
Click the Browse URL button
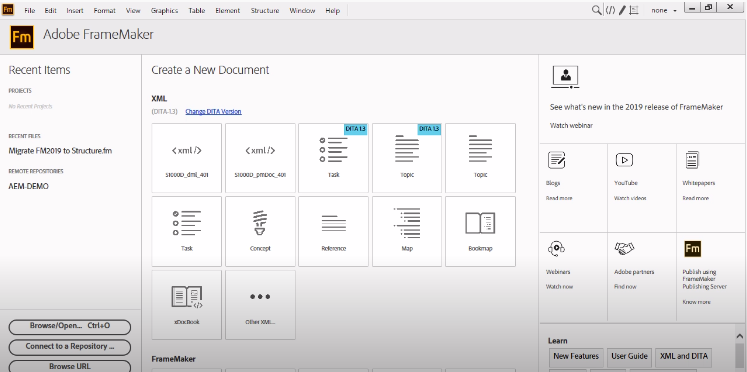[70, 366]
